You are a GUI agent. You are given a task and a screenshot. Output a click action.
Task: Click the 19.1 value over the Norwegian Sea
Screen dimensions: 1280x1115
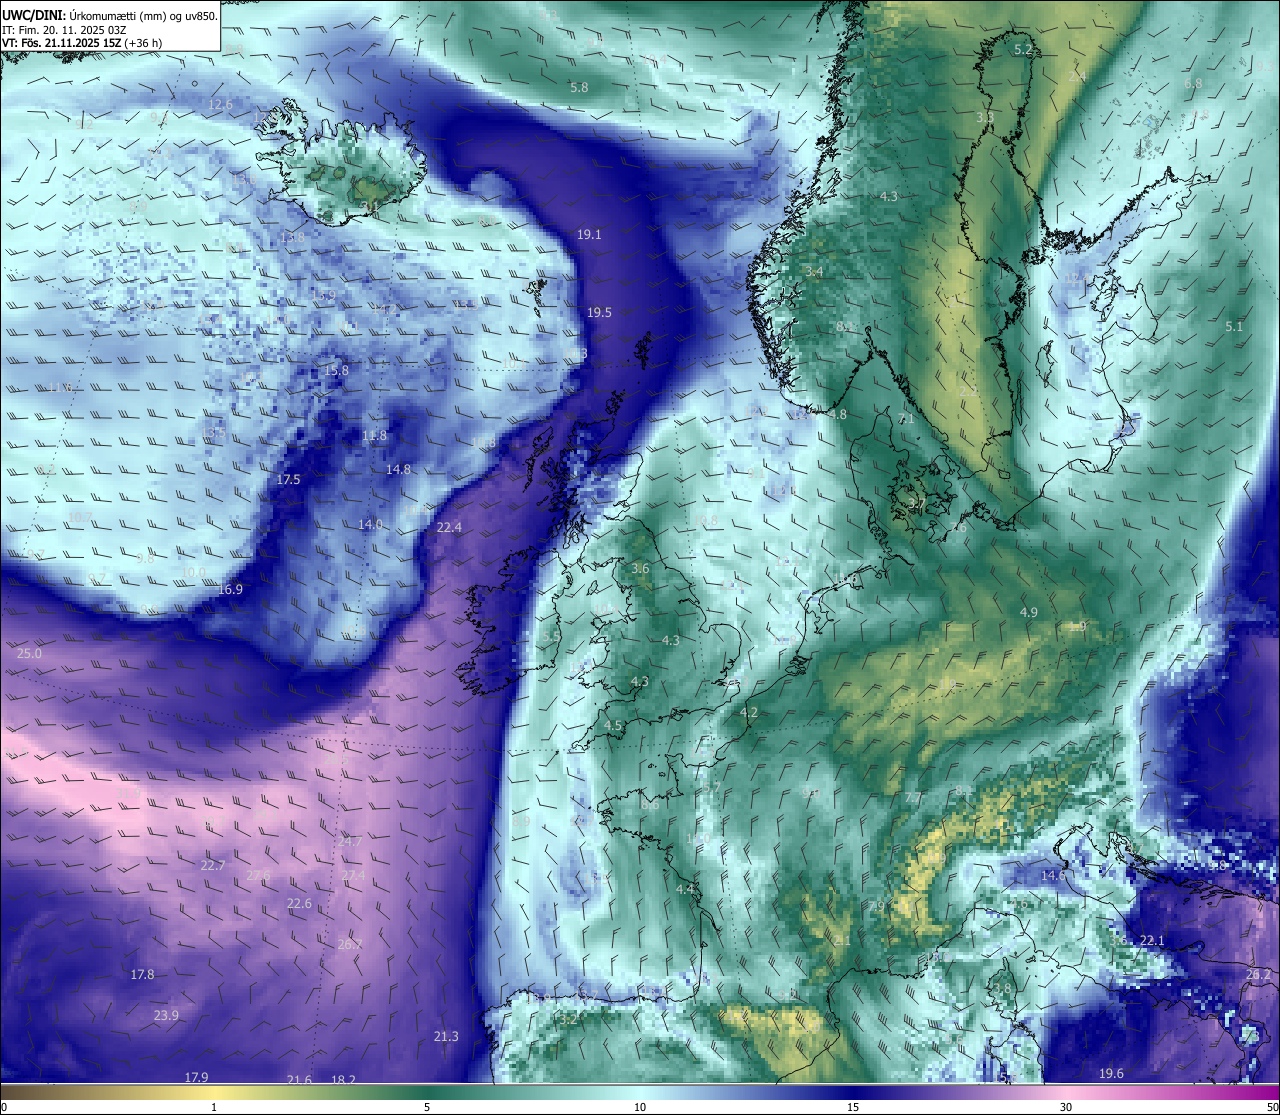589,235
